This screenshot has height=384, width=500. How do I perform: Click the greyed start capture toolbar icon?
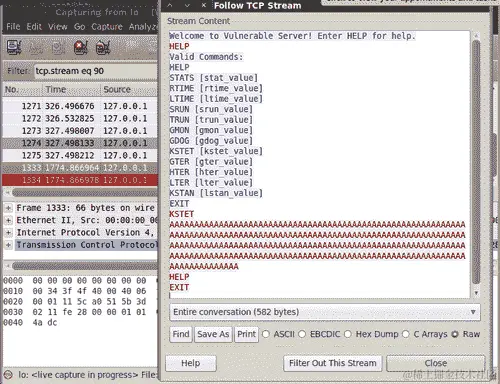tap(58, 47)
